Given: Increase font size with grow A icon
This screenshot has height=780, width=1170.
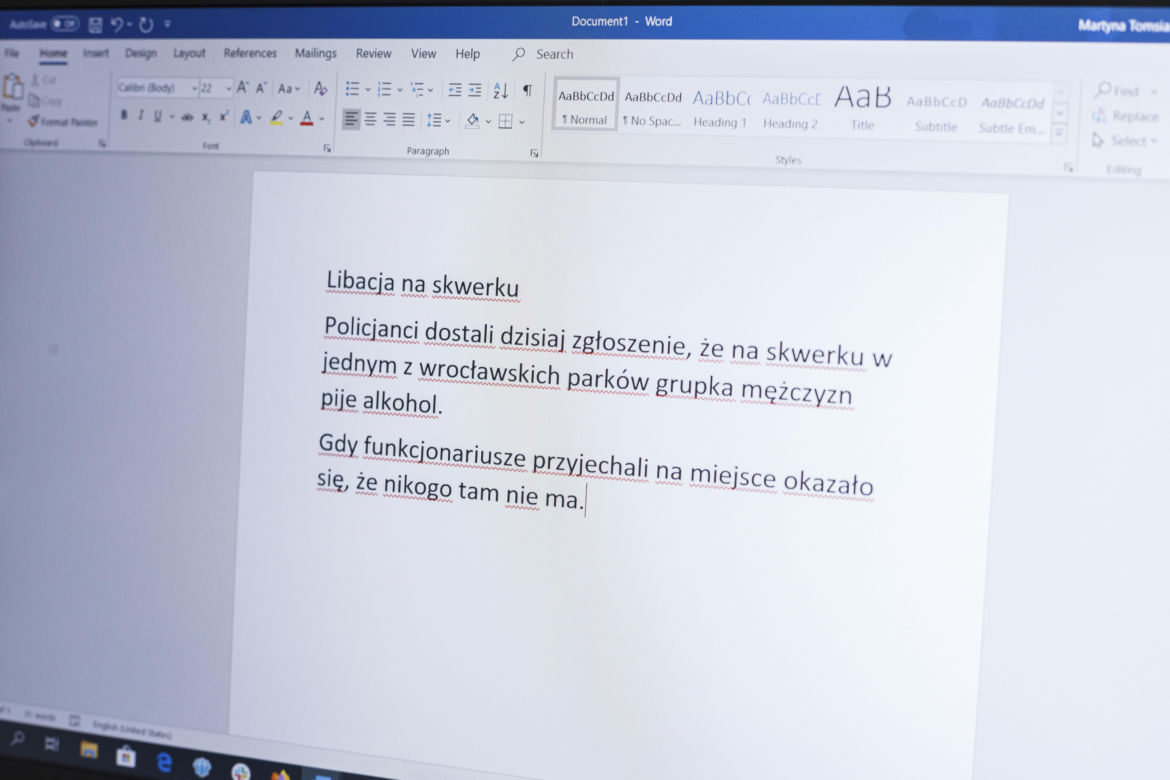Looking at the screenshot, I should click(x=243, y=88).
